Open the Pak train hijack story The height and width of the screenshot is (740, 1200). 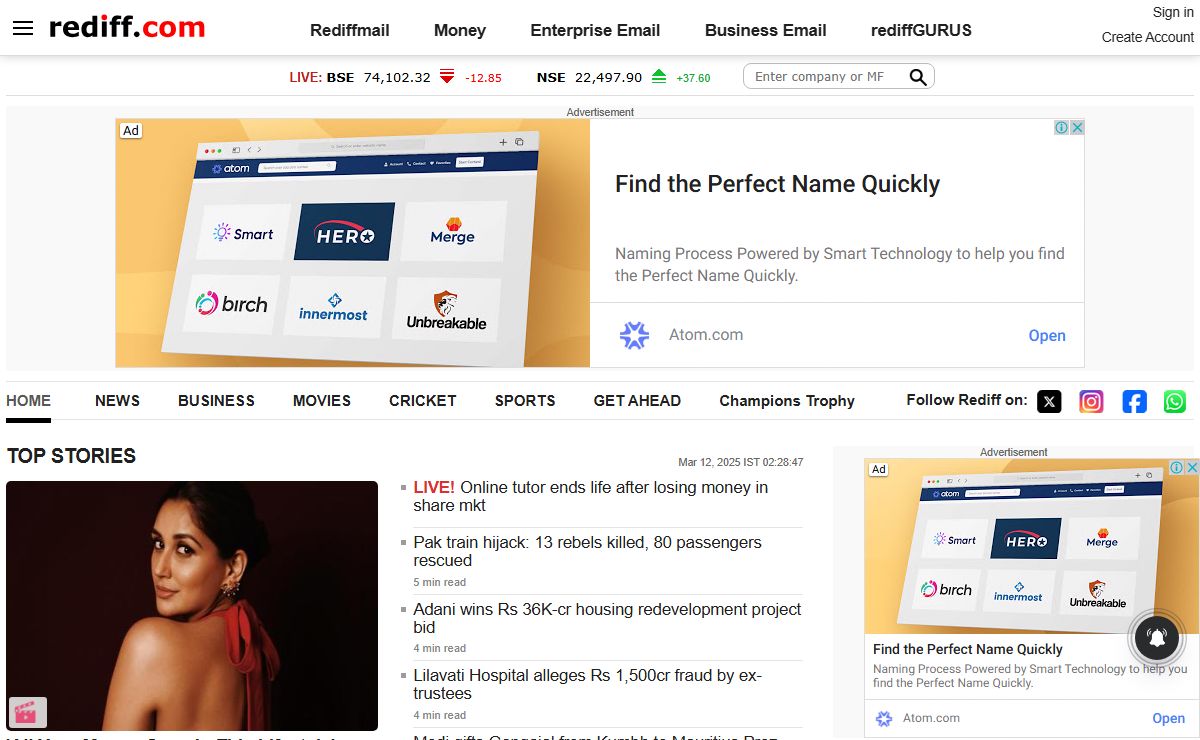click(588, 551)
